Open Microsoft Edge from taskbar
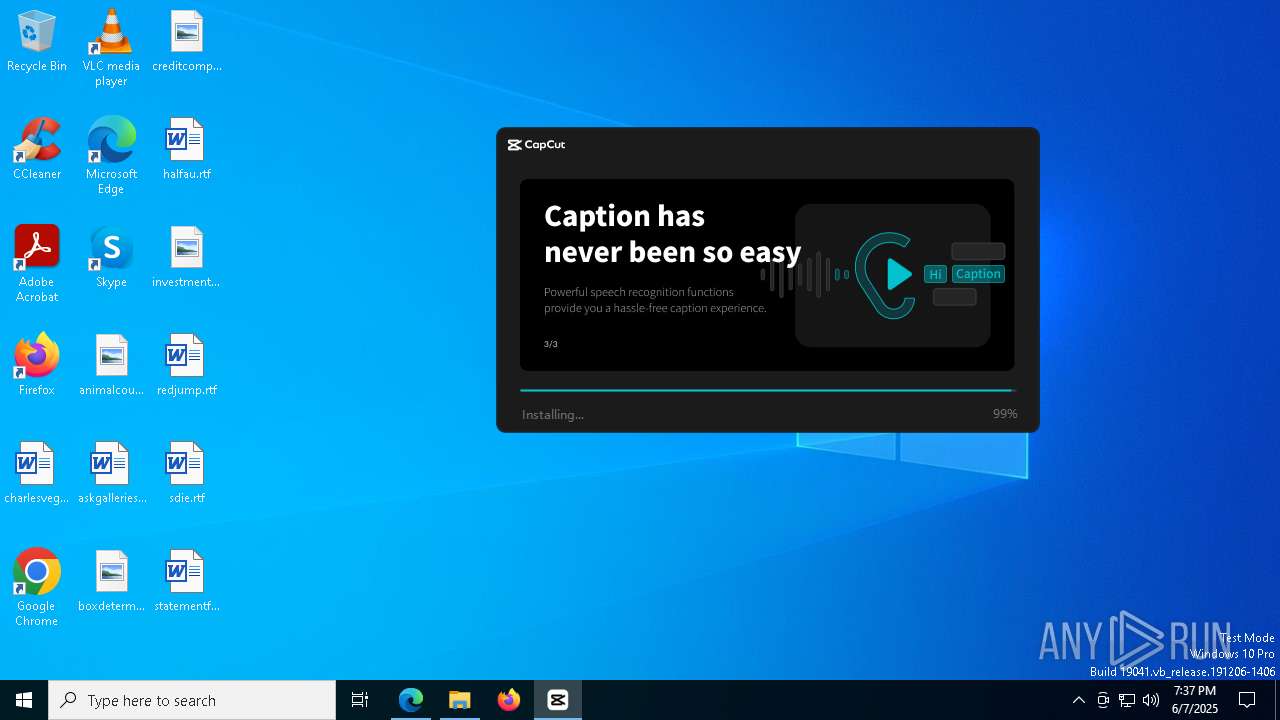 pos(411,700)
